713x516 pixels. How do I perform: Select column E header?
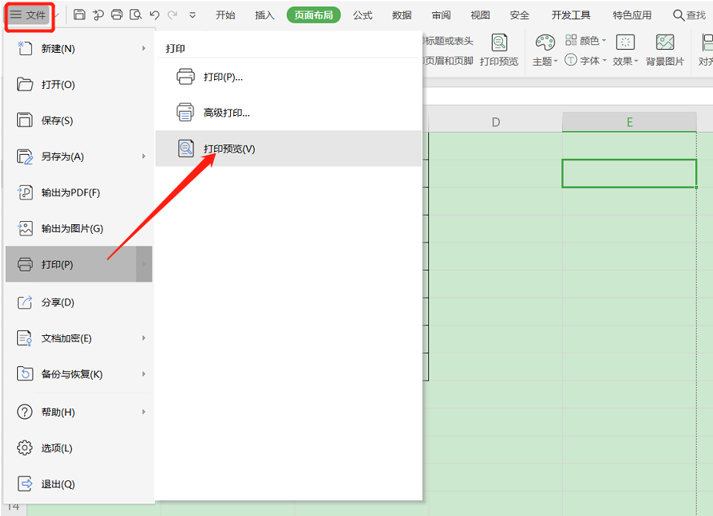pos(629,122)
